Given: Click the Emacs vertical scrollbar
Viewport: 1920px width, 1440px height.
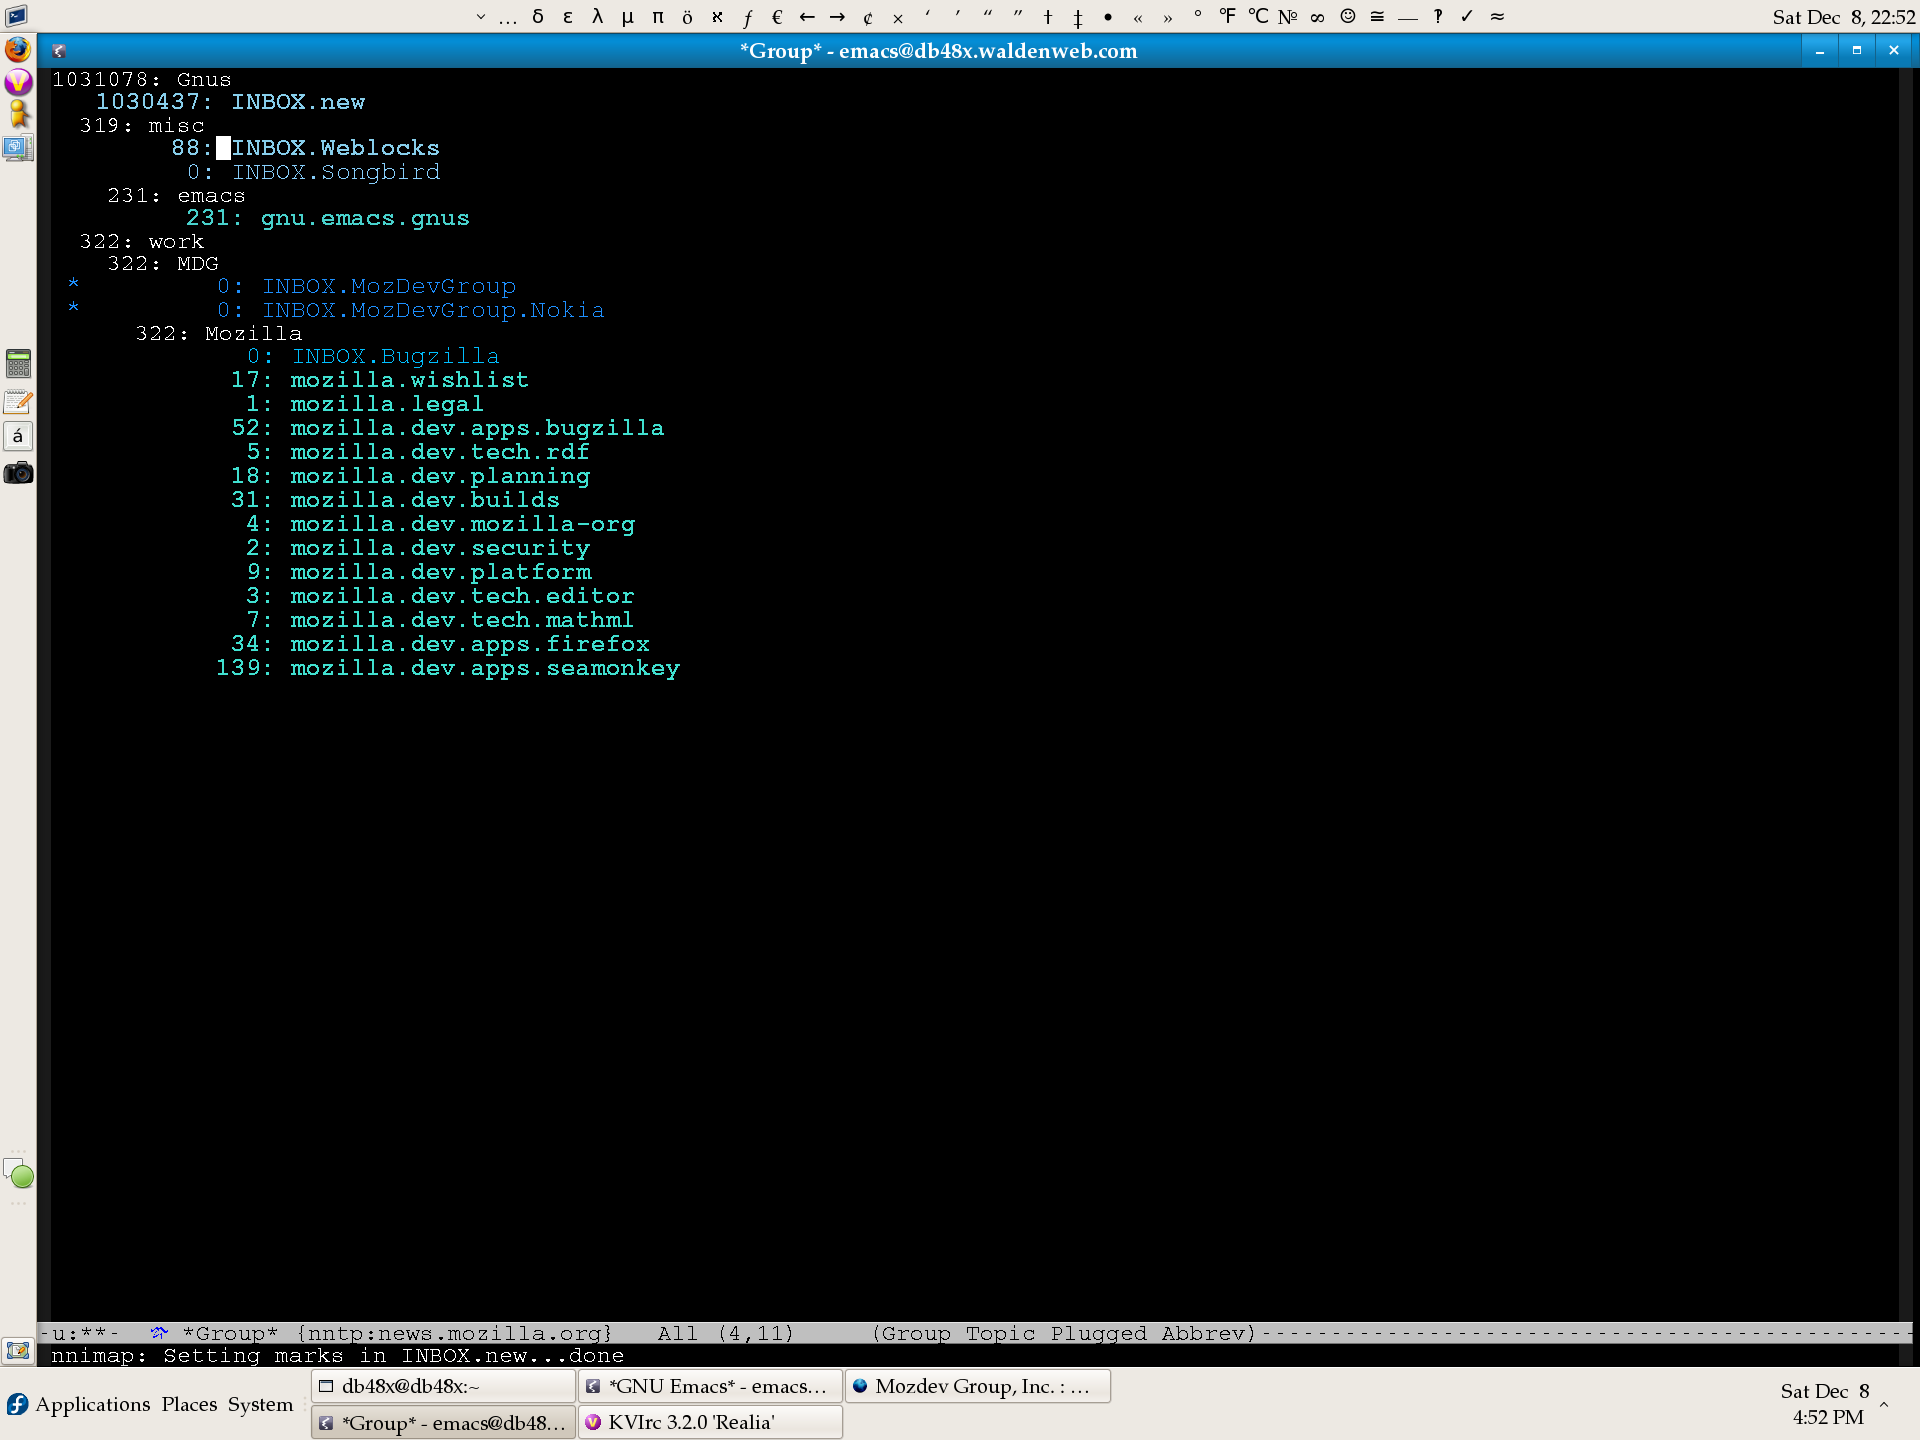Looking at the screenshot, I should 1905,694.
